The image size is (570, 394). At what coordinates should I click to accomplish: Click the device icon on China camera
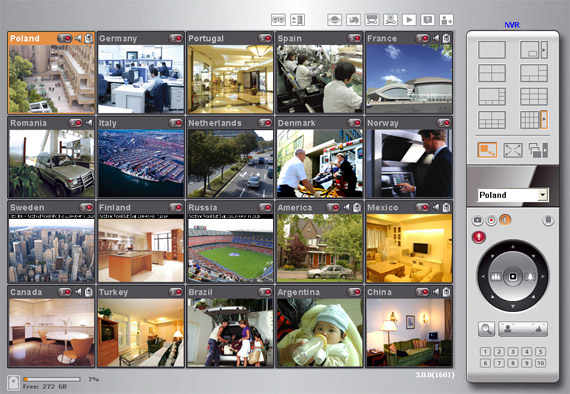coord(446,292)
